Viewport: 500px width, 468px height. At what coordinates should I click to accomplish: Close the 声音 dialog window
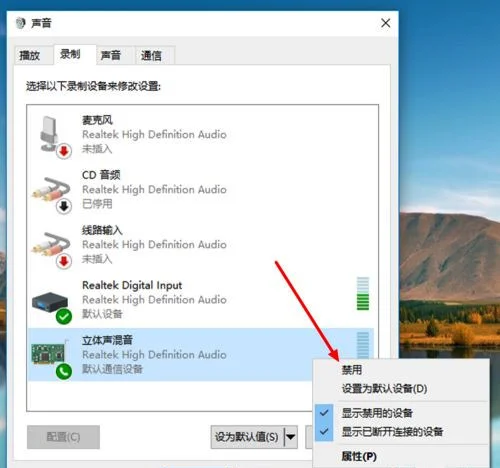(386, 23)
